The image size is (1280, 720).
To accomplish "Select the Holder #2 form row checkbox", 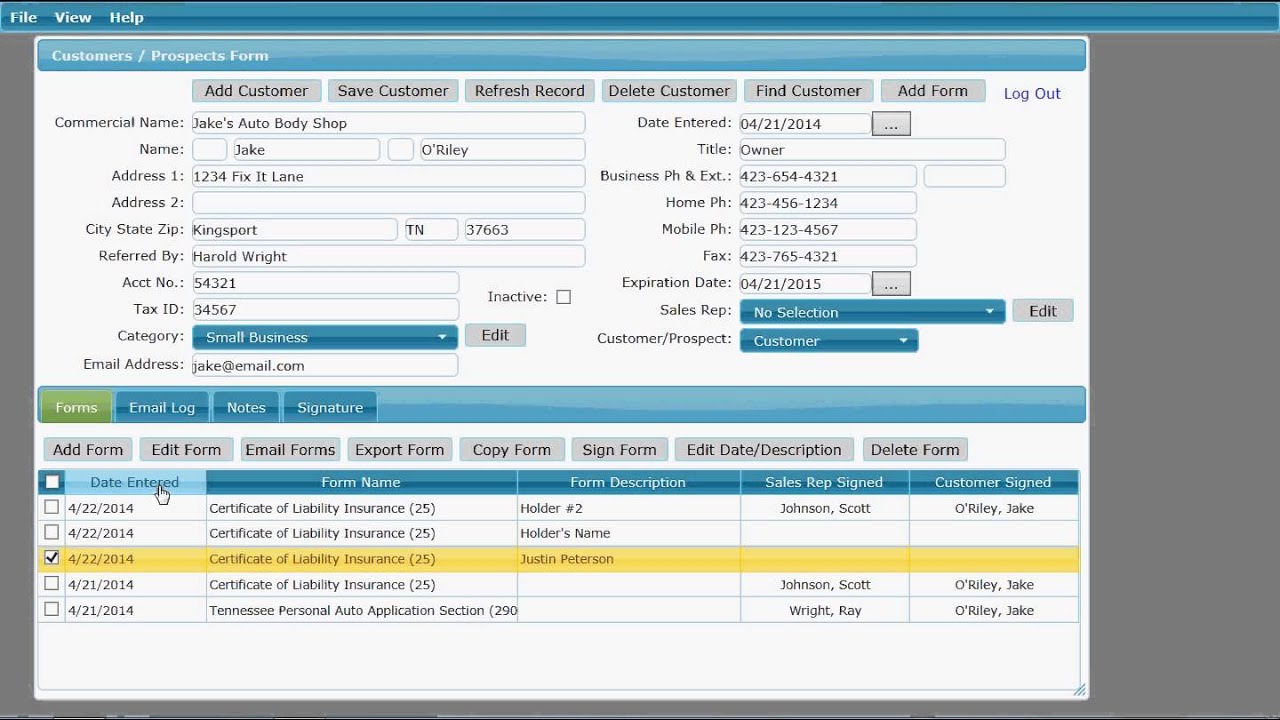I will tap(52, 507).
